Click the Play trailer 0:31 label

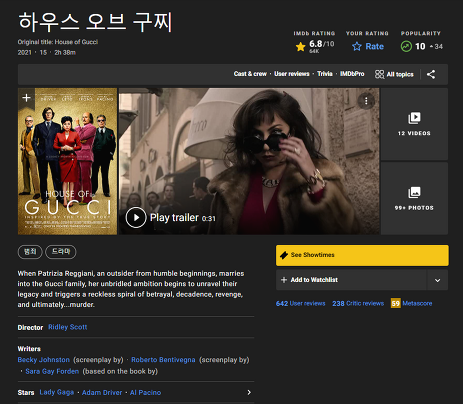tap(183, 218)
